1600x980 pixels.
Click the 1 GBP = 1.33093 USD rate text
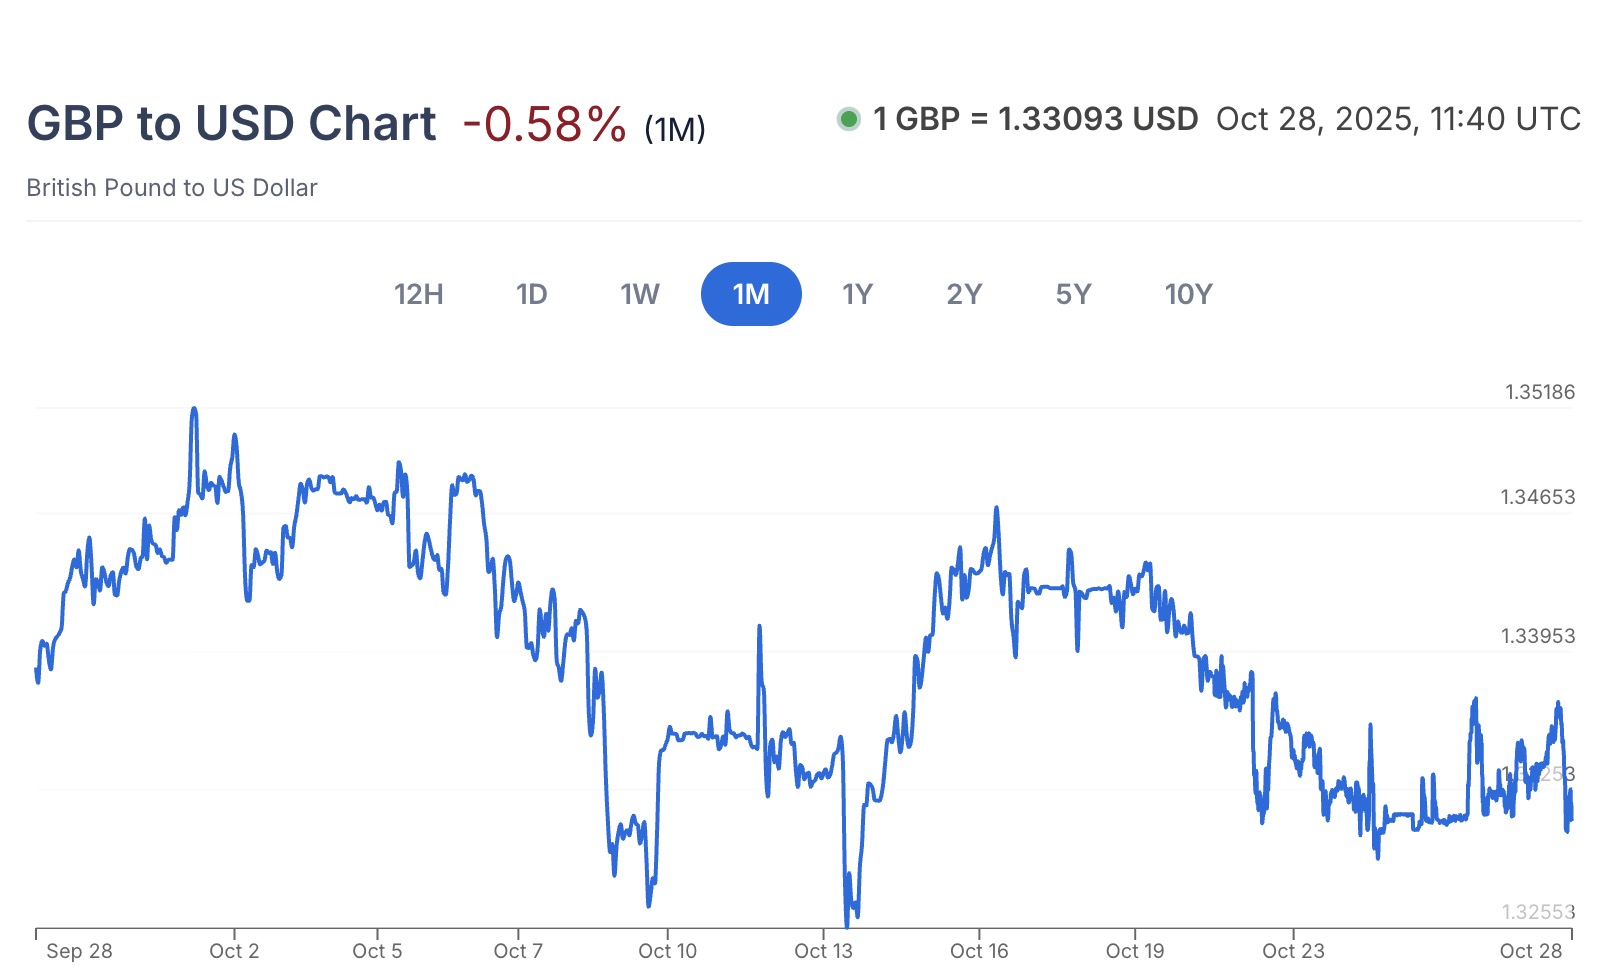pyautogui.click(x=1035, y=119)
